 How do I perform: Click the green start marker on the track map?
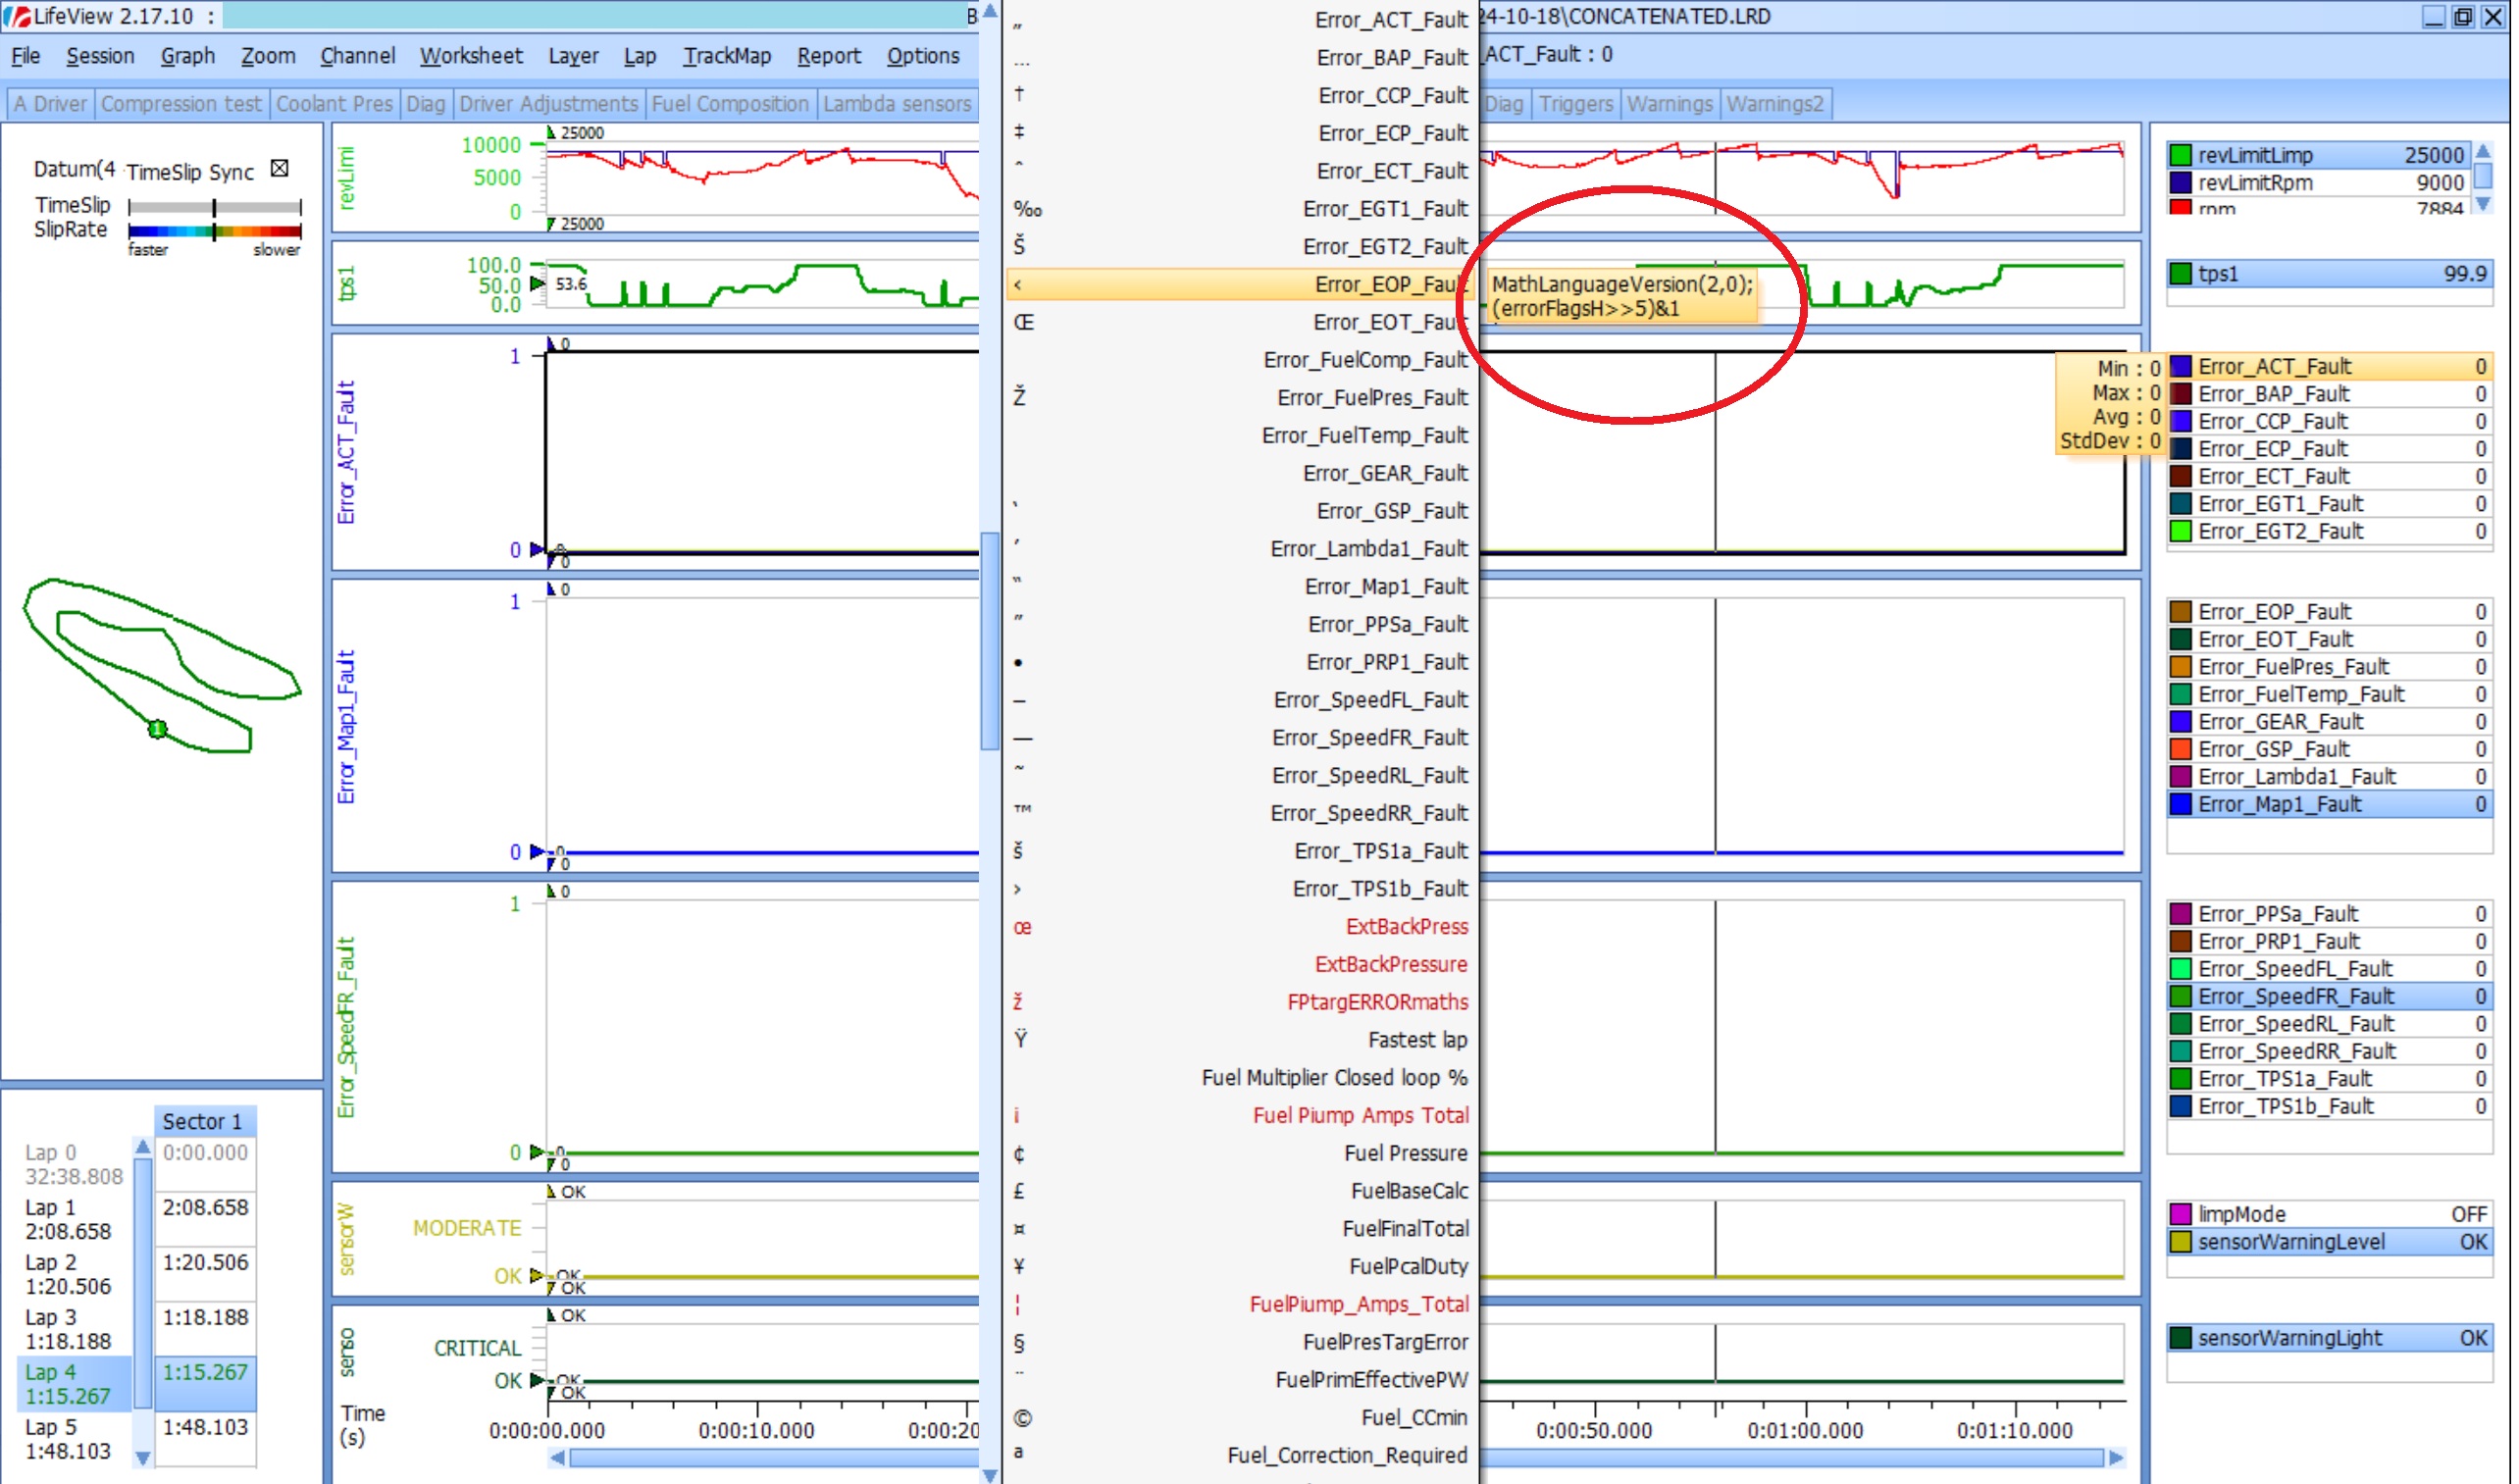tap(156, 729)
